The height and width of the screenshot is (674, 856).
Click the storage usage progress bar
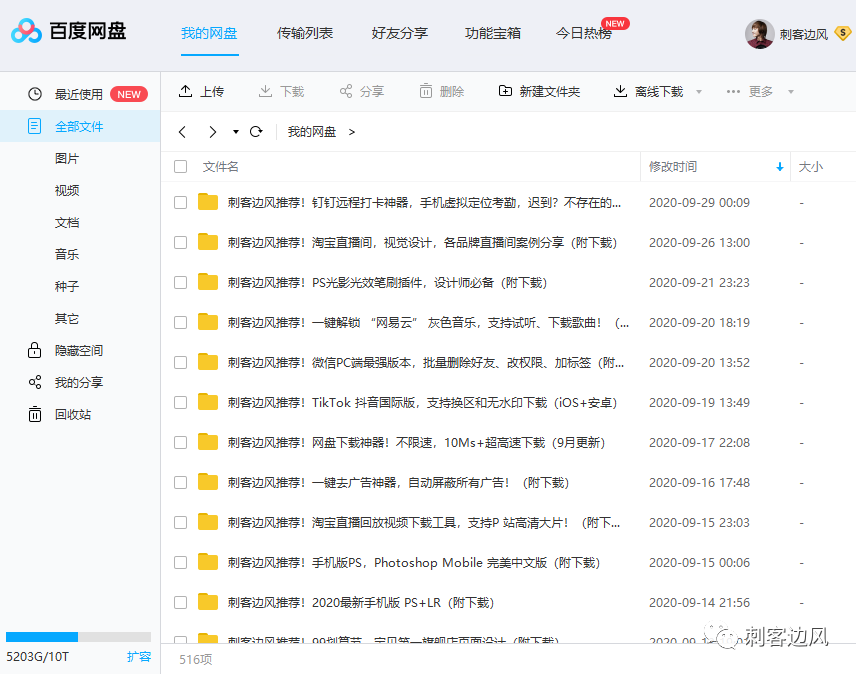78,637
